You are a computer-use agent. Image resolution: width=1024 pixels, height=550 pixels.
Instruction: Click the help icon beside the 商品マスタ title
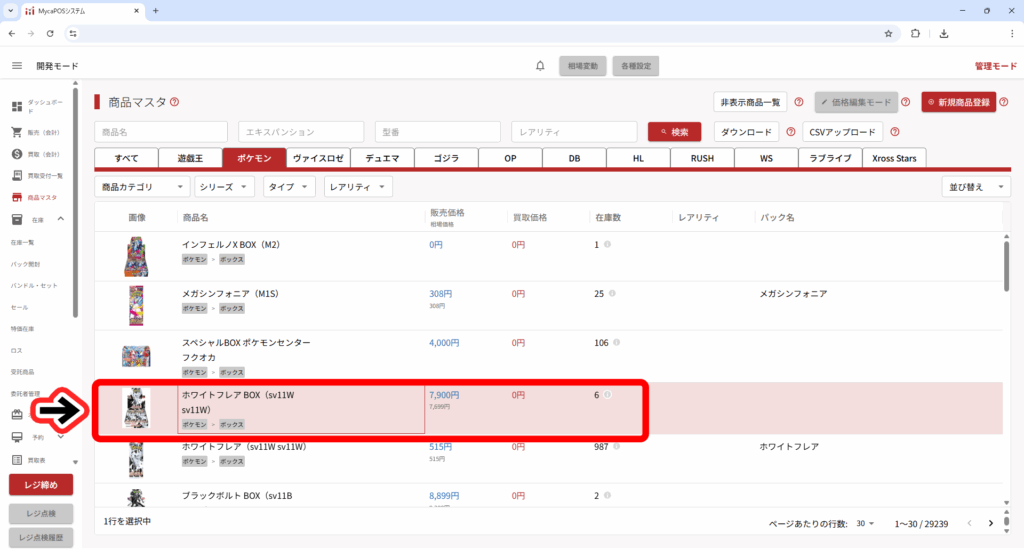pyautogui.click(x=175, y=102)
